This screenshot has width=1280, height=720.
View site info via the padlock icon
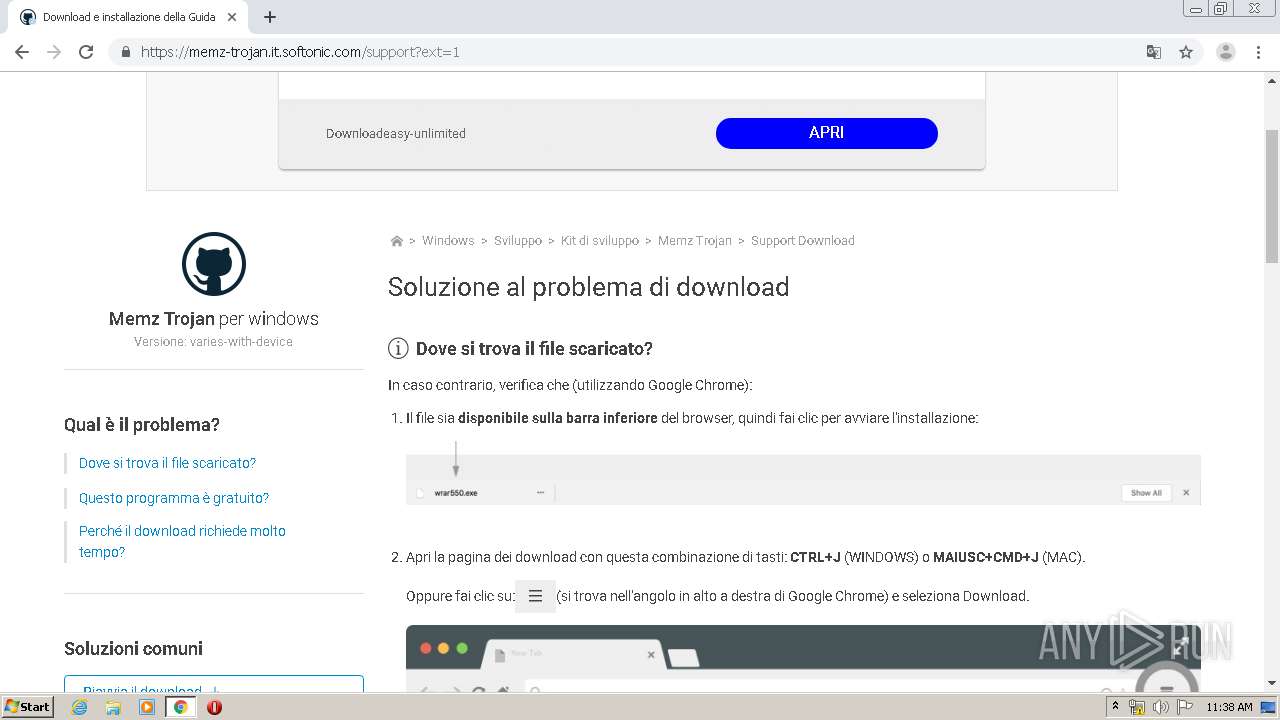coord(125,52)
